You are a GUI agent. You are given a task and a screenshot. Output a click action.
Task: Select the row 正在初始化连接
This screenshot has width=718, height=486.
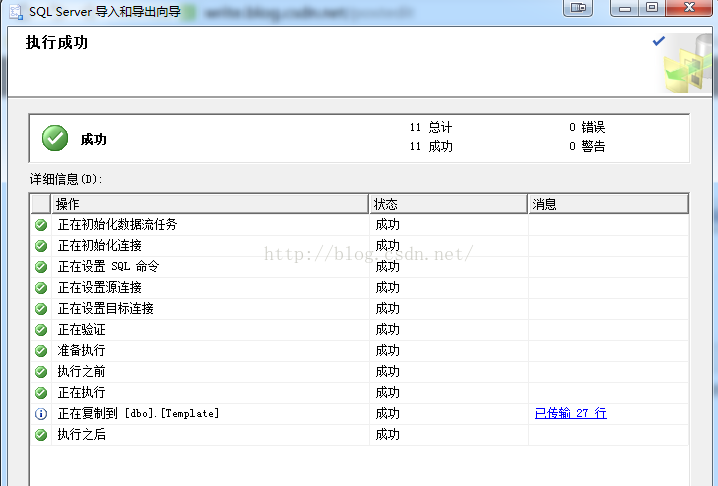click(359, 246)
